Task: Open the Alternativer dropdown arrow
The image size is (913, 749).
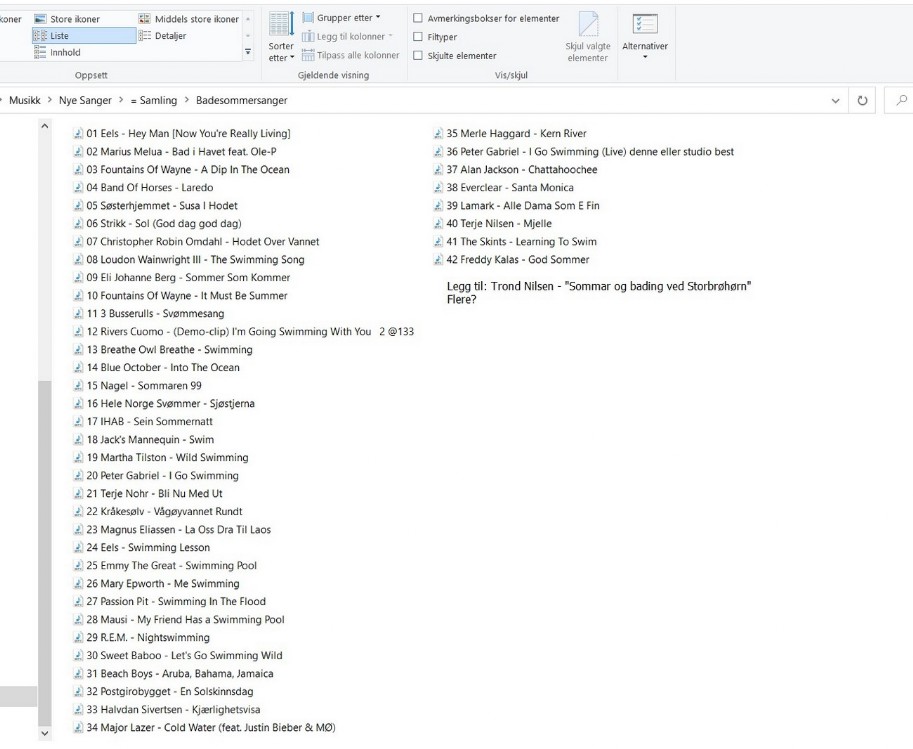Action: (x=645, y=57)
